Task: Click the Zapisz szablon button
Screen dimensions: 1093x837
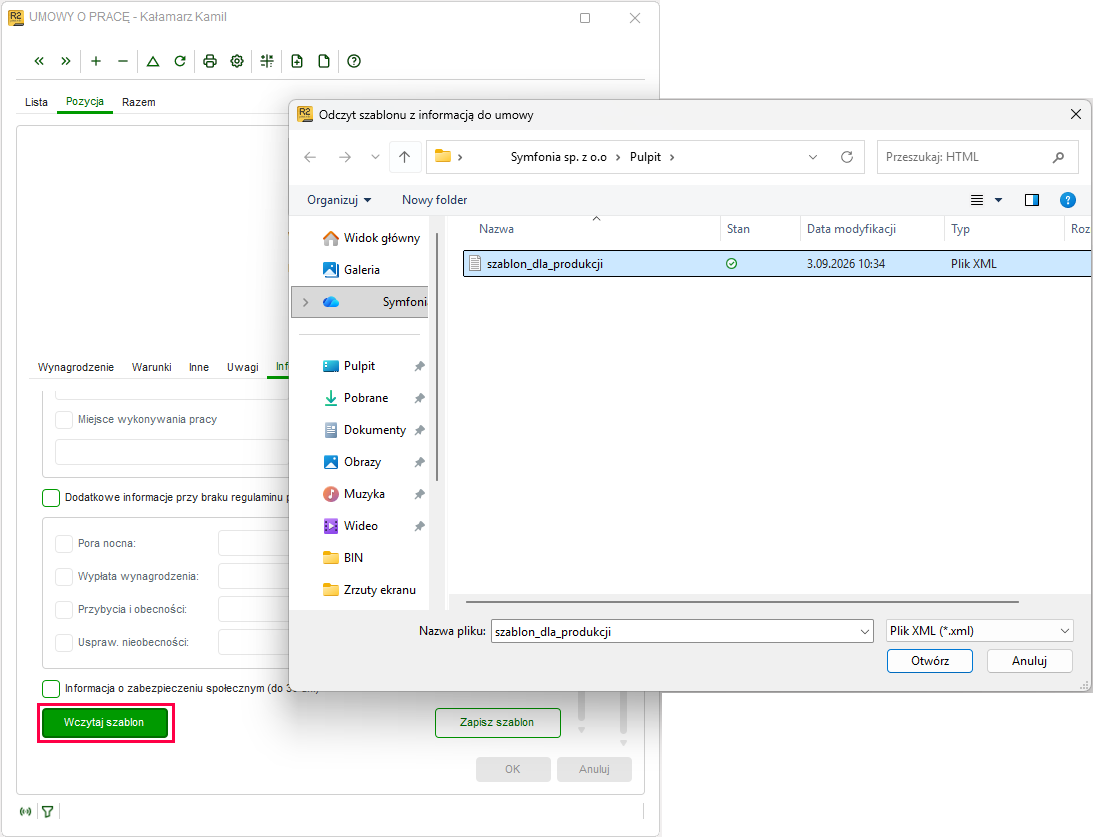Action: click(x=498, y=723)
